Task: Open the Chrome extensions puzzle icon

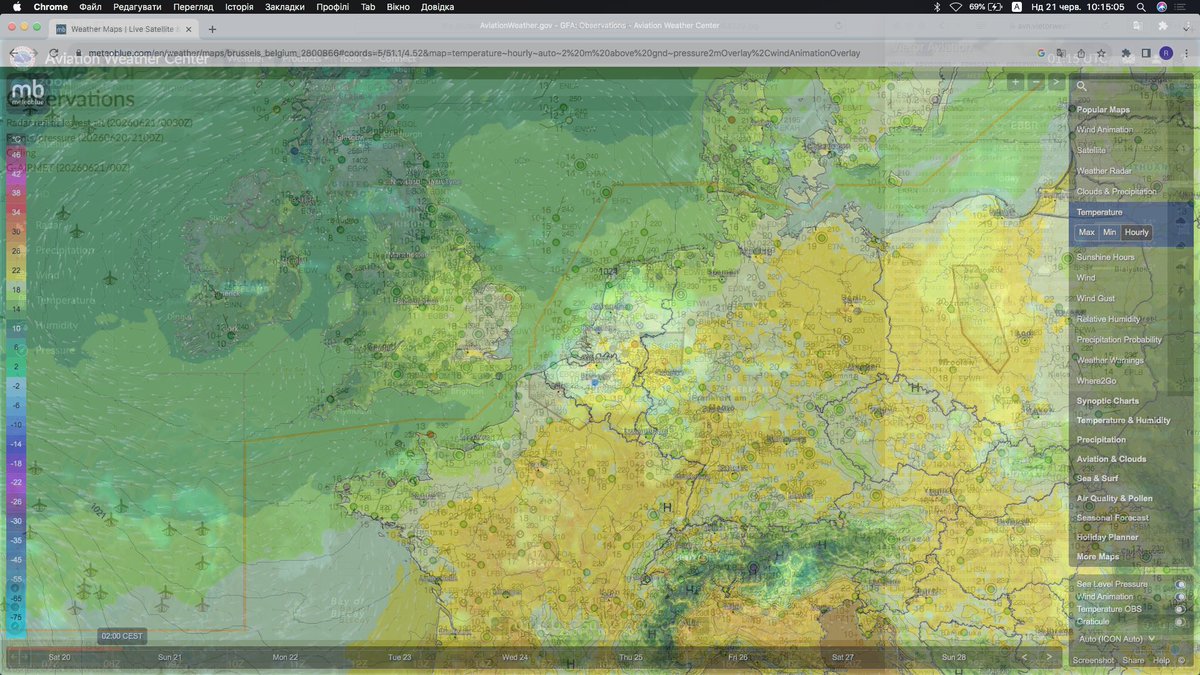Action: coord(1127,53)
